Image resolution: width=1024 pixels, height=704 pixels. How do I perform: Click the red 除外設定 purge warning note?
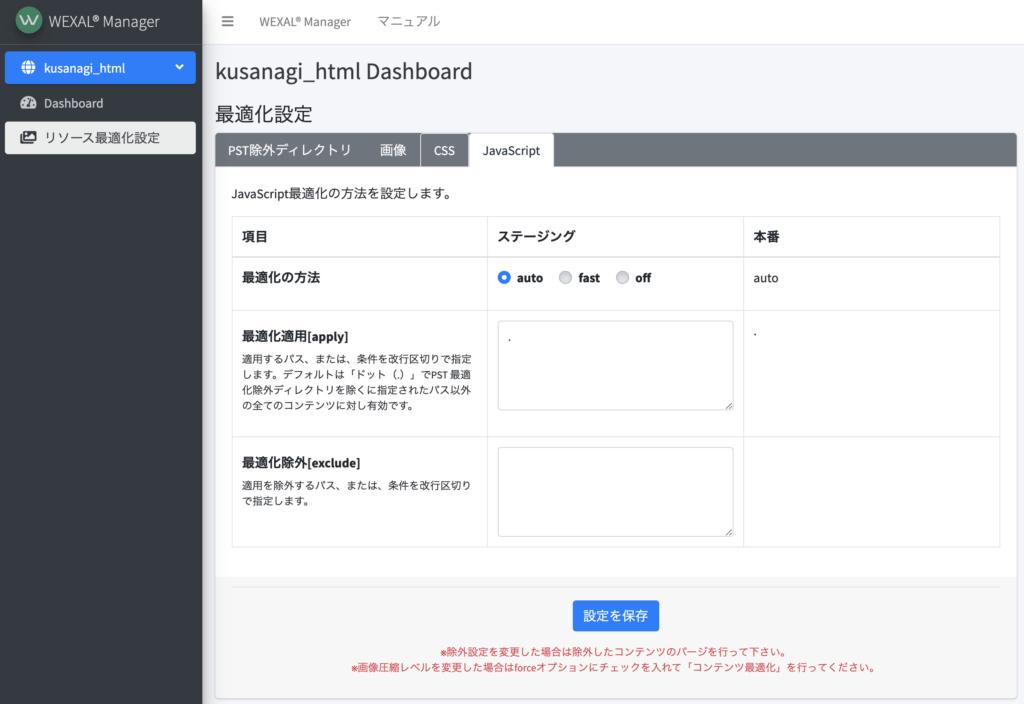pyautogui.click(x=615, y=652)
